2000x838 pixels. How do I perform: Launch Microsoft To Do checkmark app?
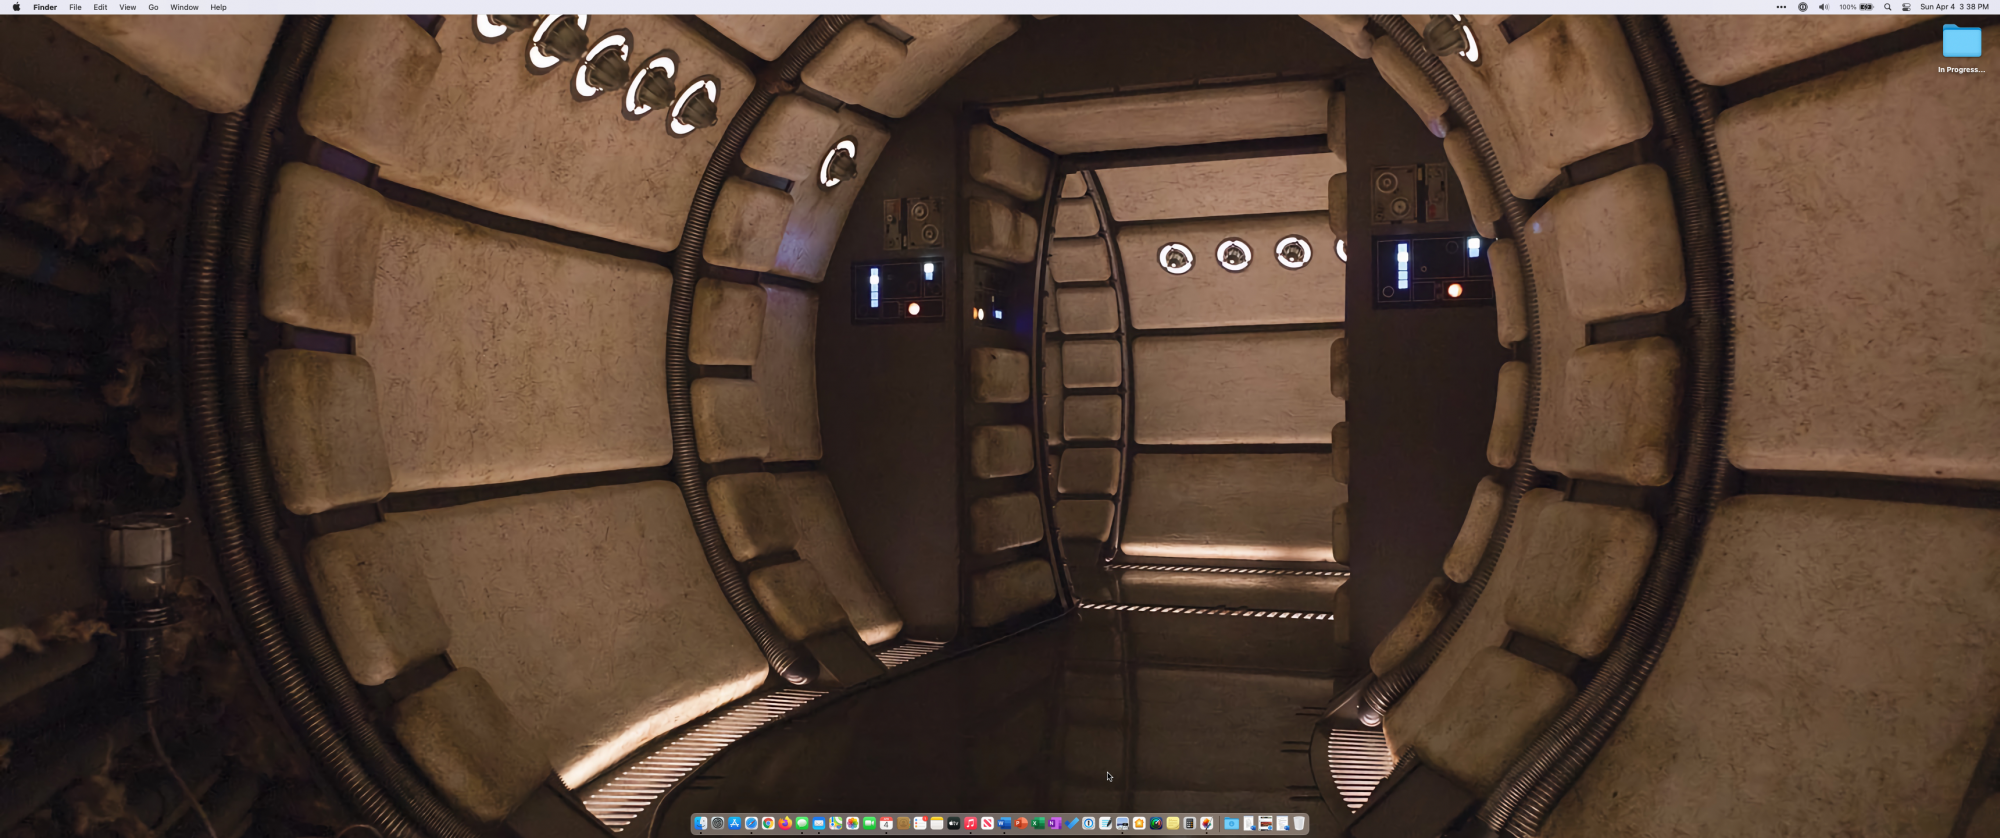[x=1071, y=823]
